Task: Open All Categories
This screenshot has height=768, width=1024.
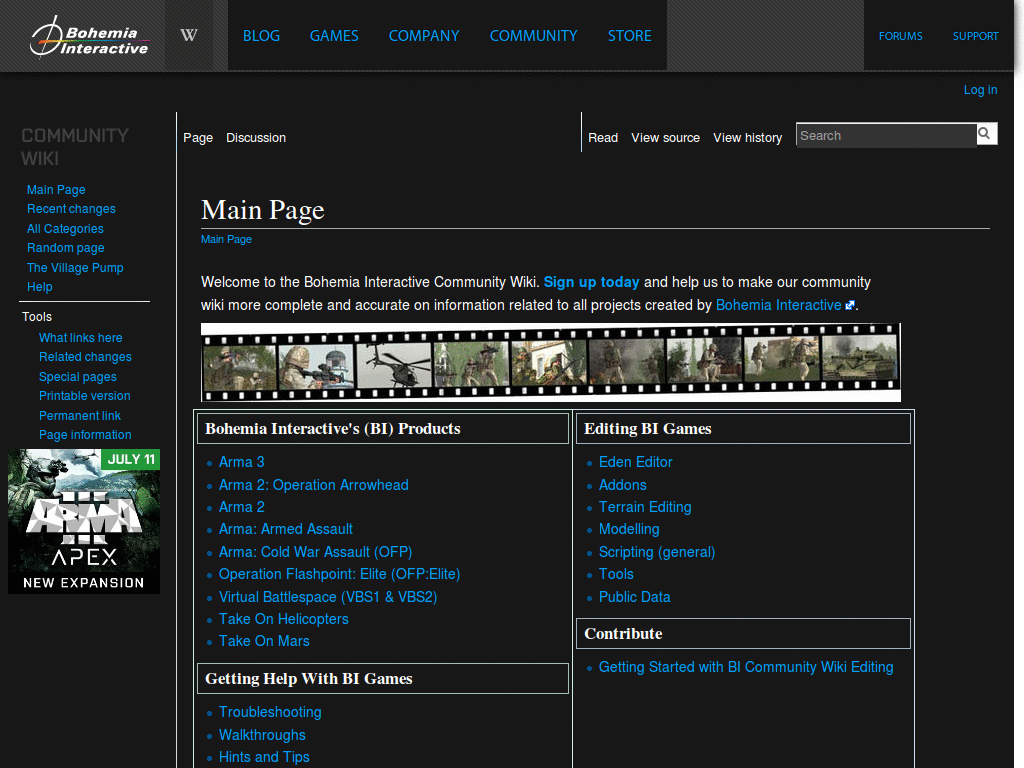Action: coord(65,229)
